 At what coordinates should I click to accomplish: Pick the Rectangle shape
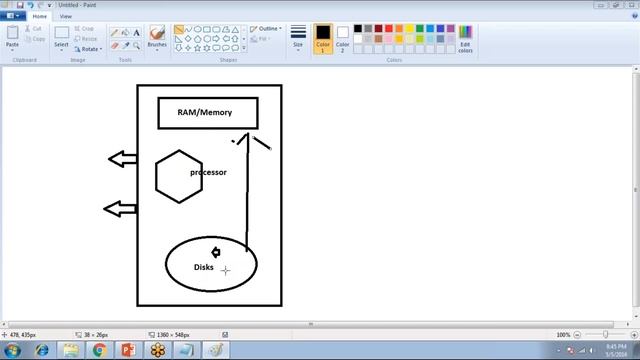coord(207,29)
